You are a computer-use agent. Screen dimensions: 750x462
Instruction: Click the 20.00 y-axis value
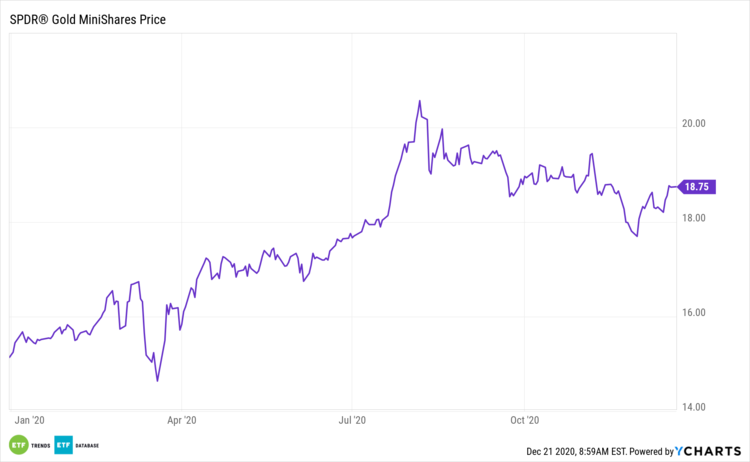click(x=693, y=123)
